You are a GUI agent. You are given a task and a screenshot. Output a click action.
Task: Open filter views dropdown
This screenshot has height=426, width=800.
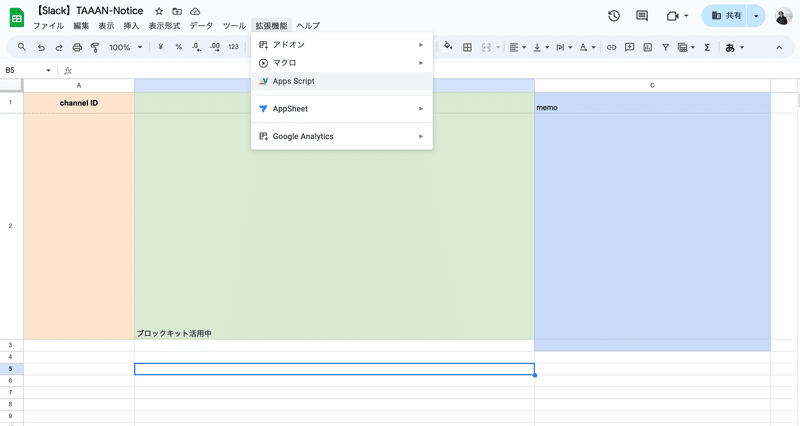pos(686,47)
